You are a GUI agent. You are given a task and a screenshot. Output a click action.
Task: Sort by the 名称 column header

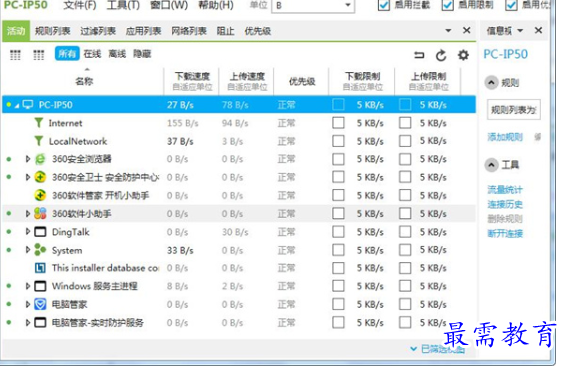84,81
